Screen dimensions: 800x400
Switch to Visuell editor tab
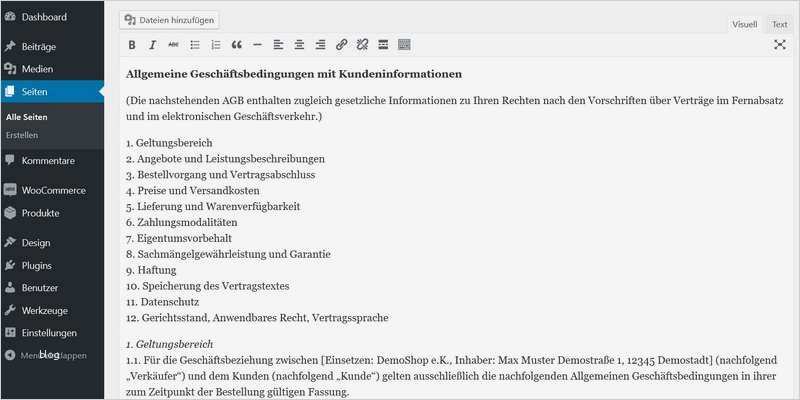click(x=744, y=24)
